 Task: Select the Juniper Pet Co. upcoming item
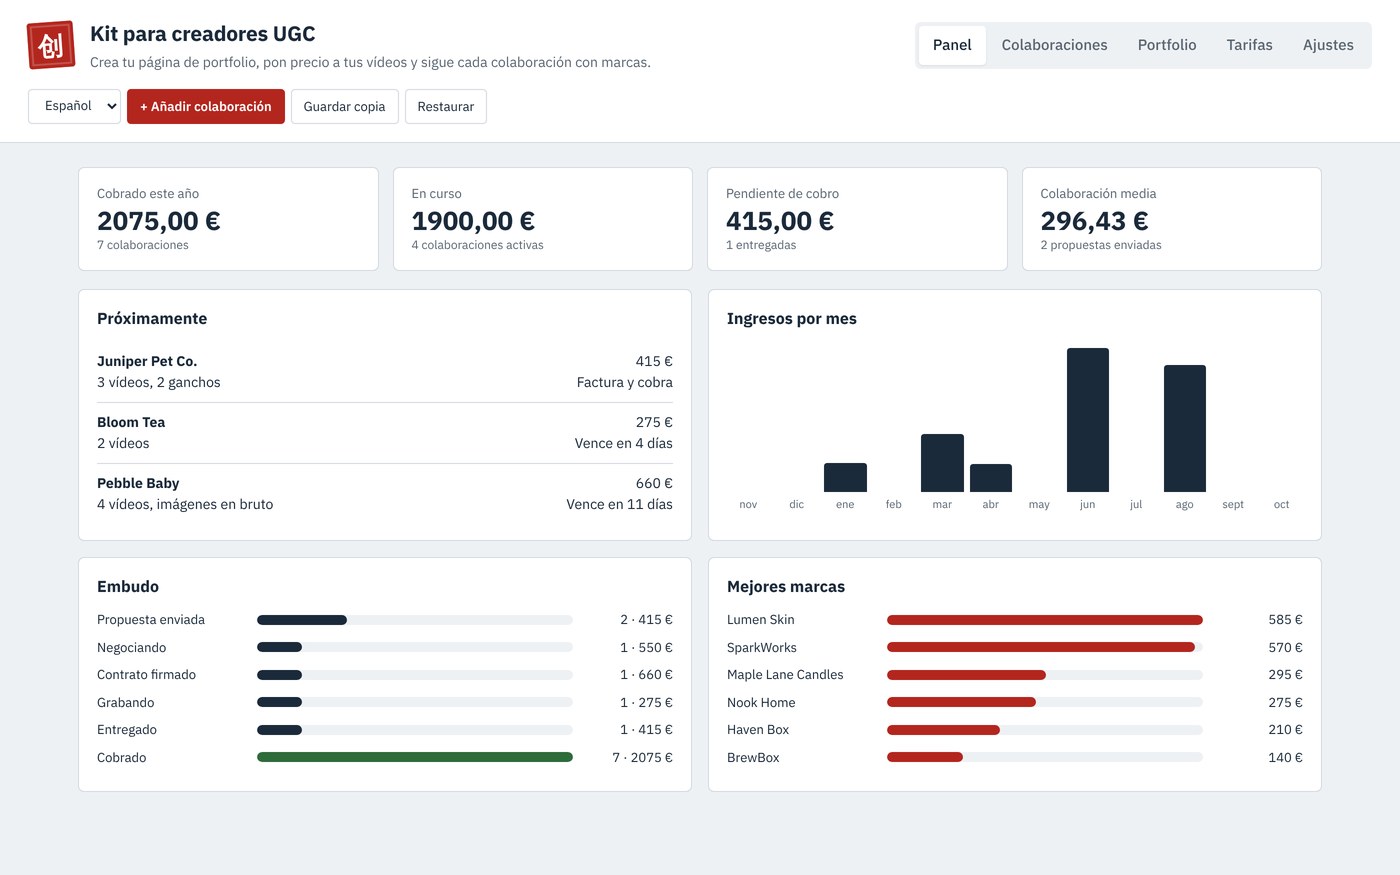click(x=385, y=372)
